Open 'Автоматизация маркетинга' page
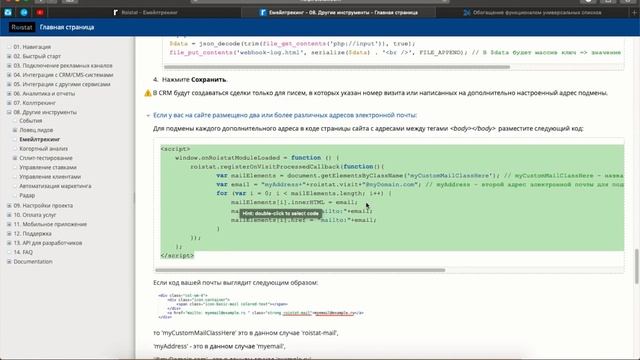The height and width of the screenshot is (360, 640). (x=55, y=186)
